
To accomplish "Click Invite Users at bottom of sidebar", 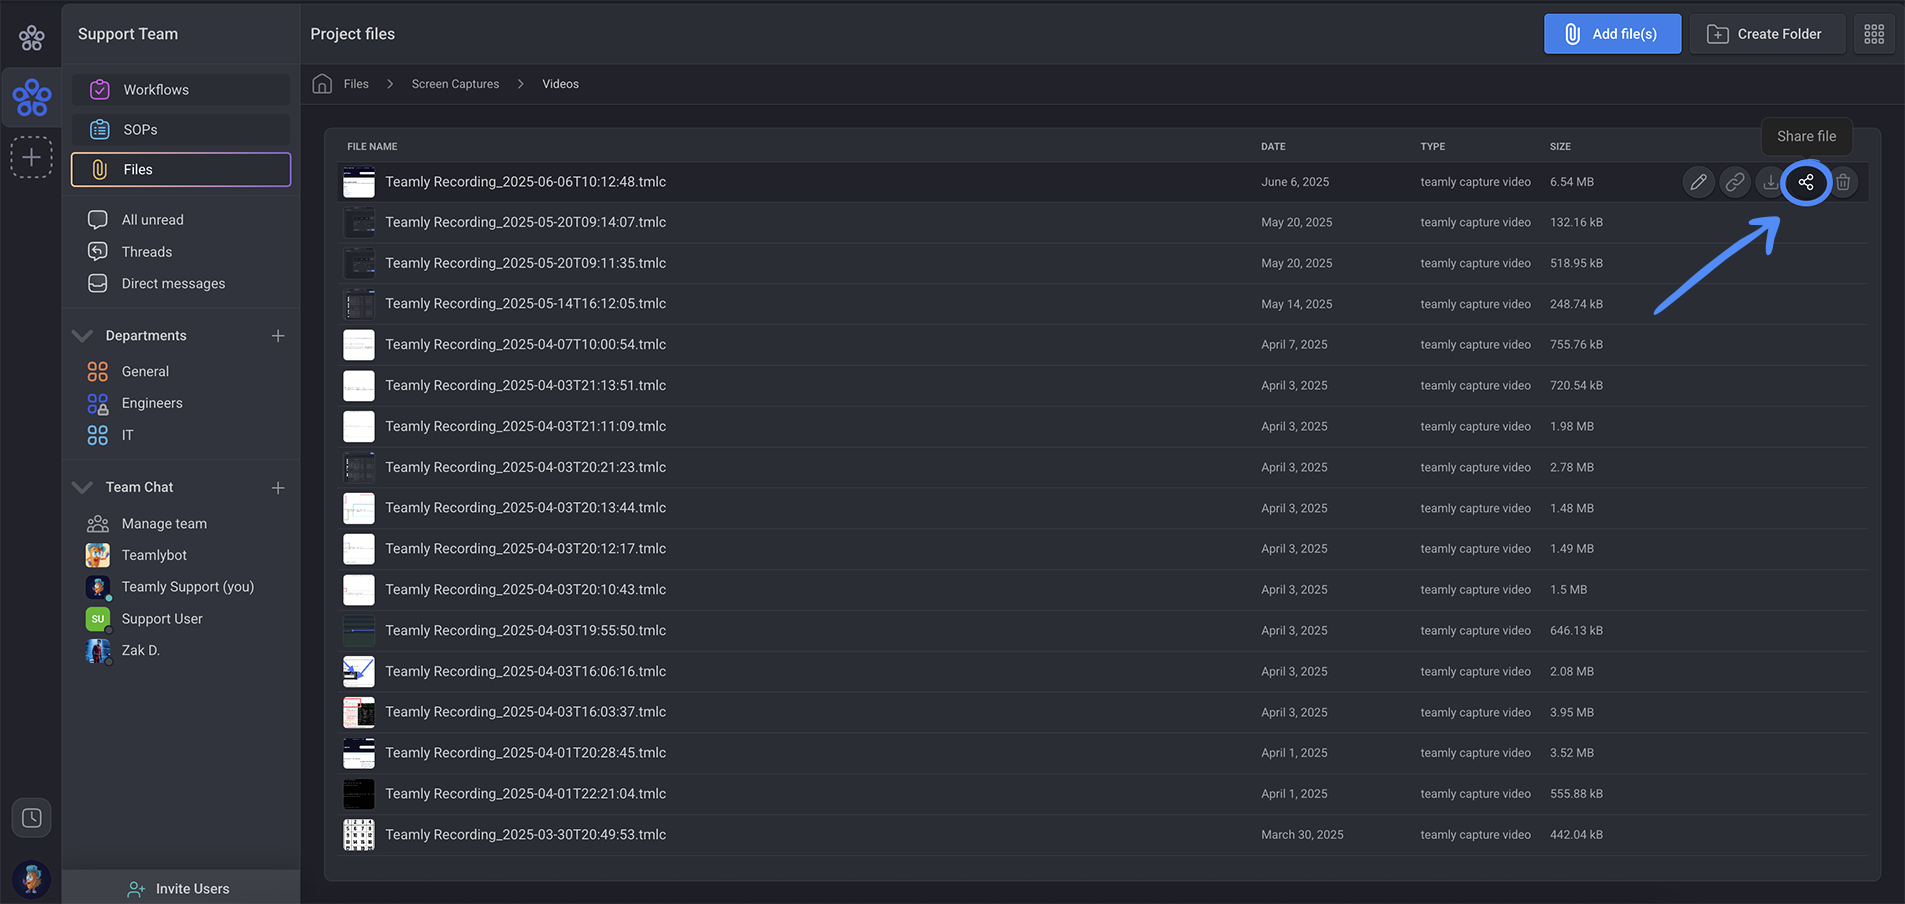I will point(180,889).
